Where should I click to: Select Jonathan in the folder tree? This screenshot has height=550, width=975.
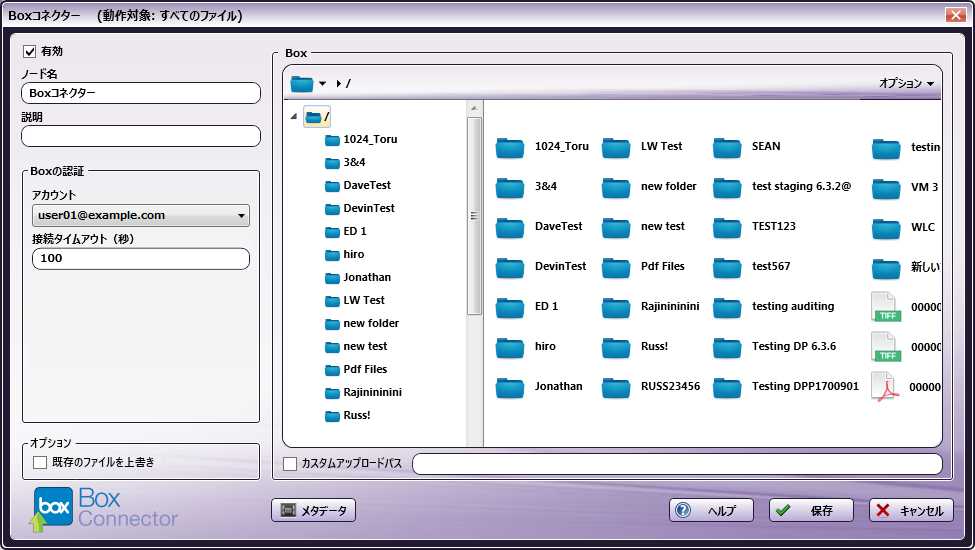[x=366, y=277]
